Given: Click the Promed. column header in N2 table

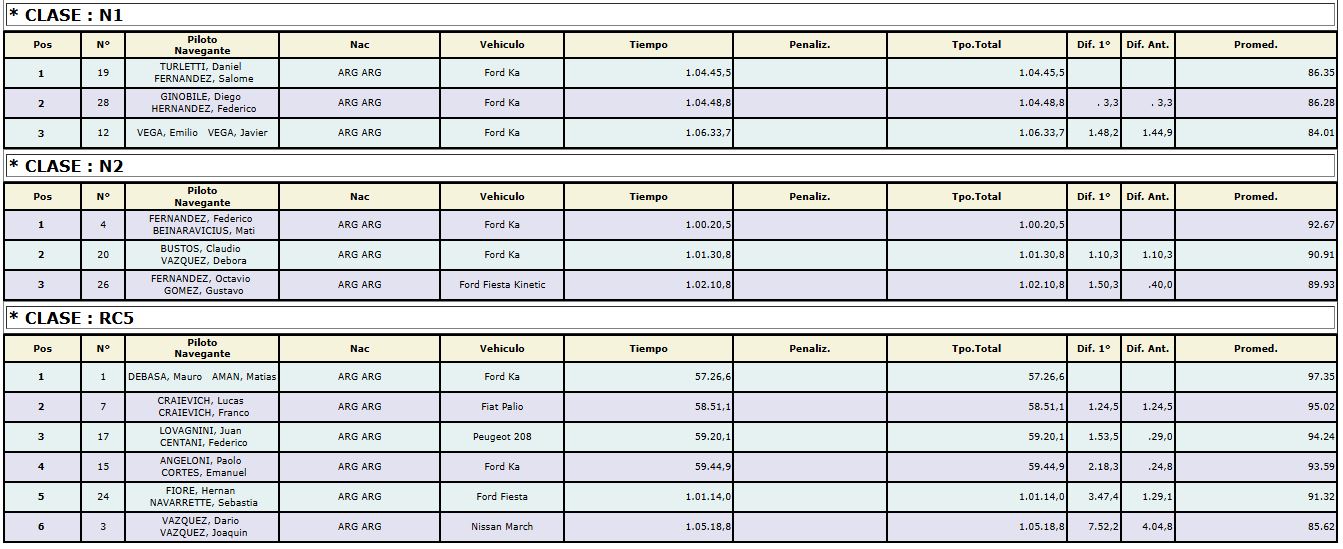Looking at the screenshot, I should tap(1256, 197).
